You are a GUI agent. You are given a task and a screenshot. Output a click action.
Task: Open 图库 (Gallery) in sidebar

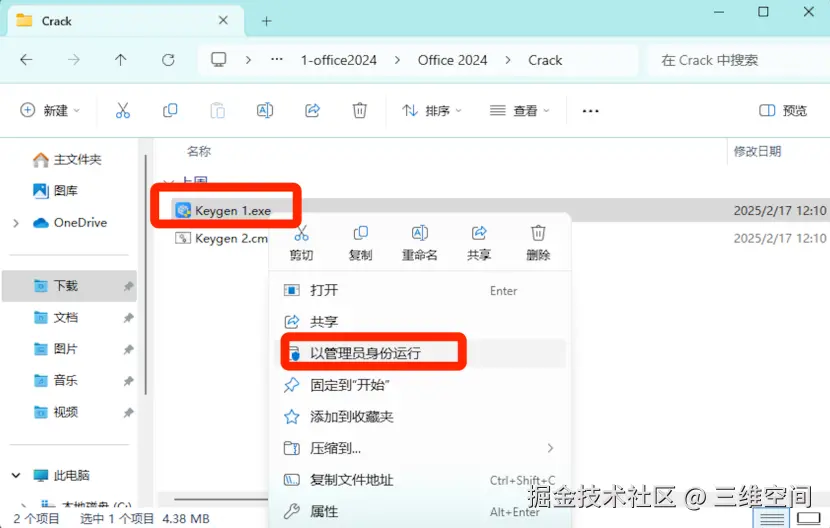[56, 191]
